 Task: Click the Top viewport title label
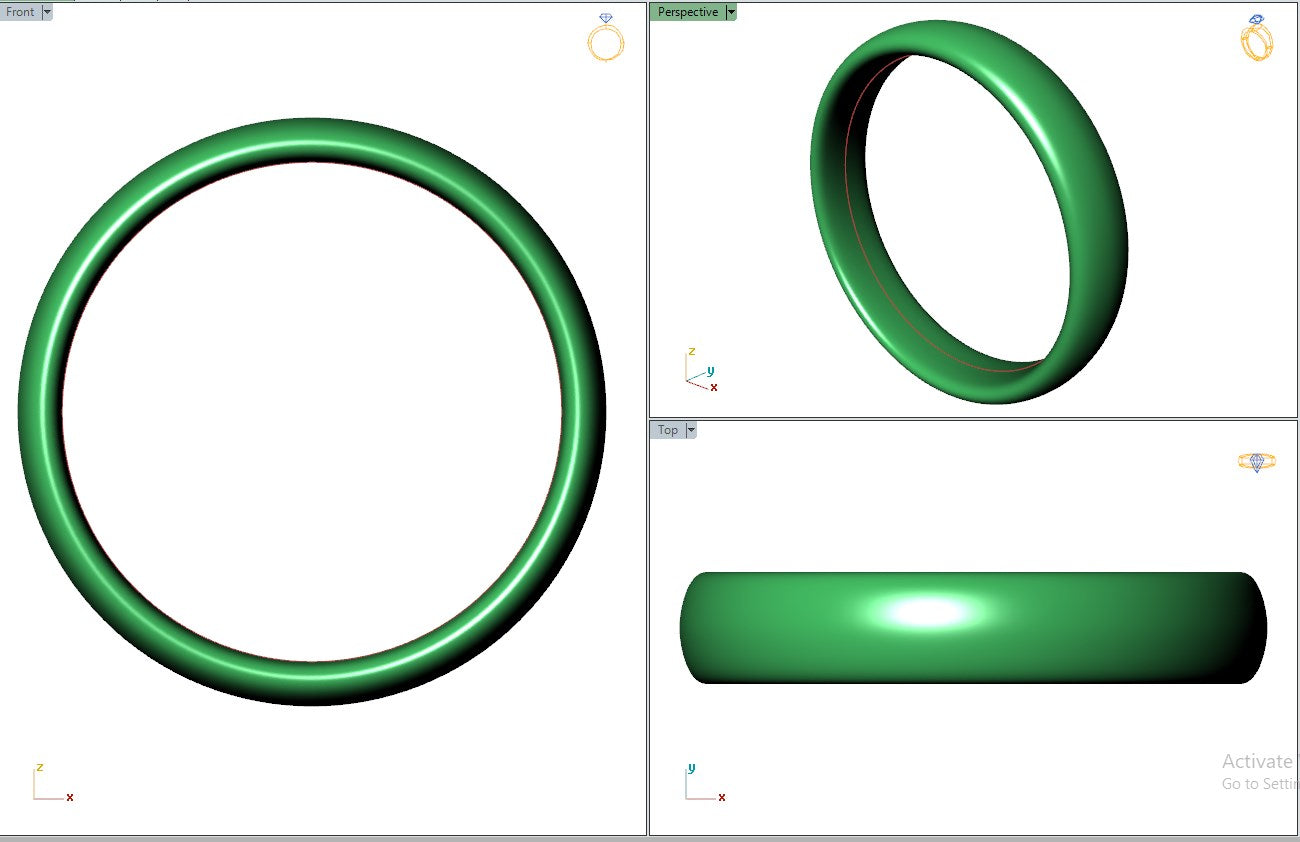tap(667, 430)
